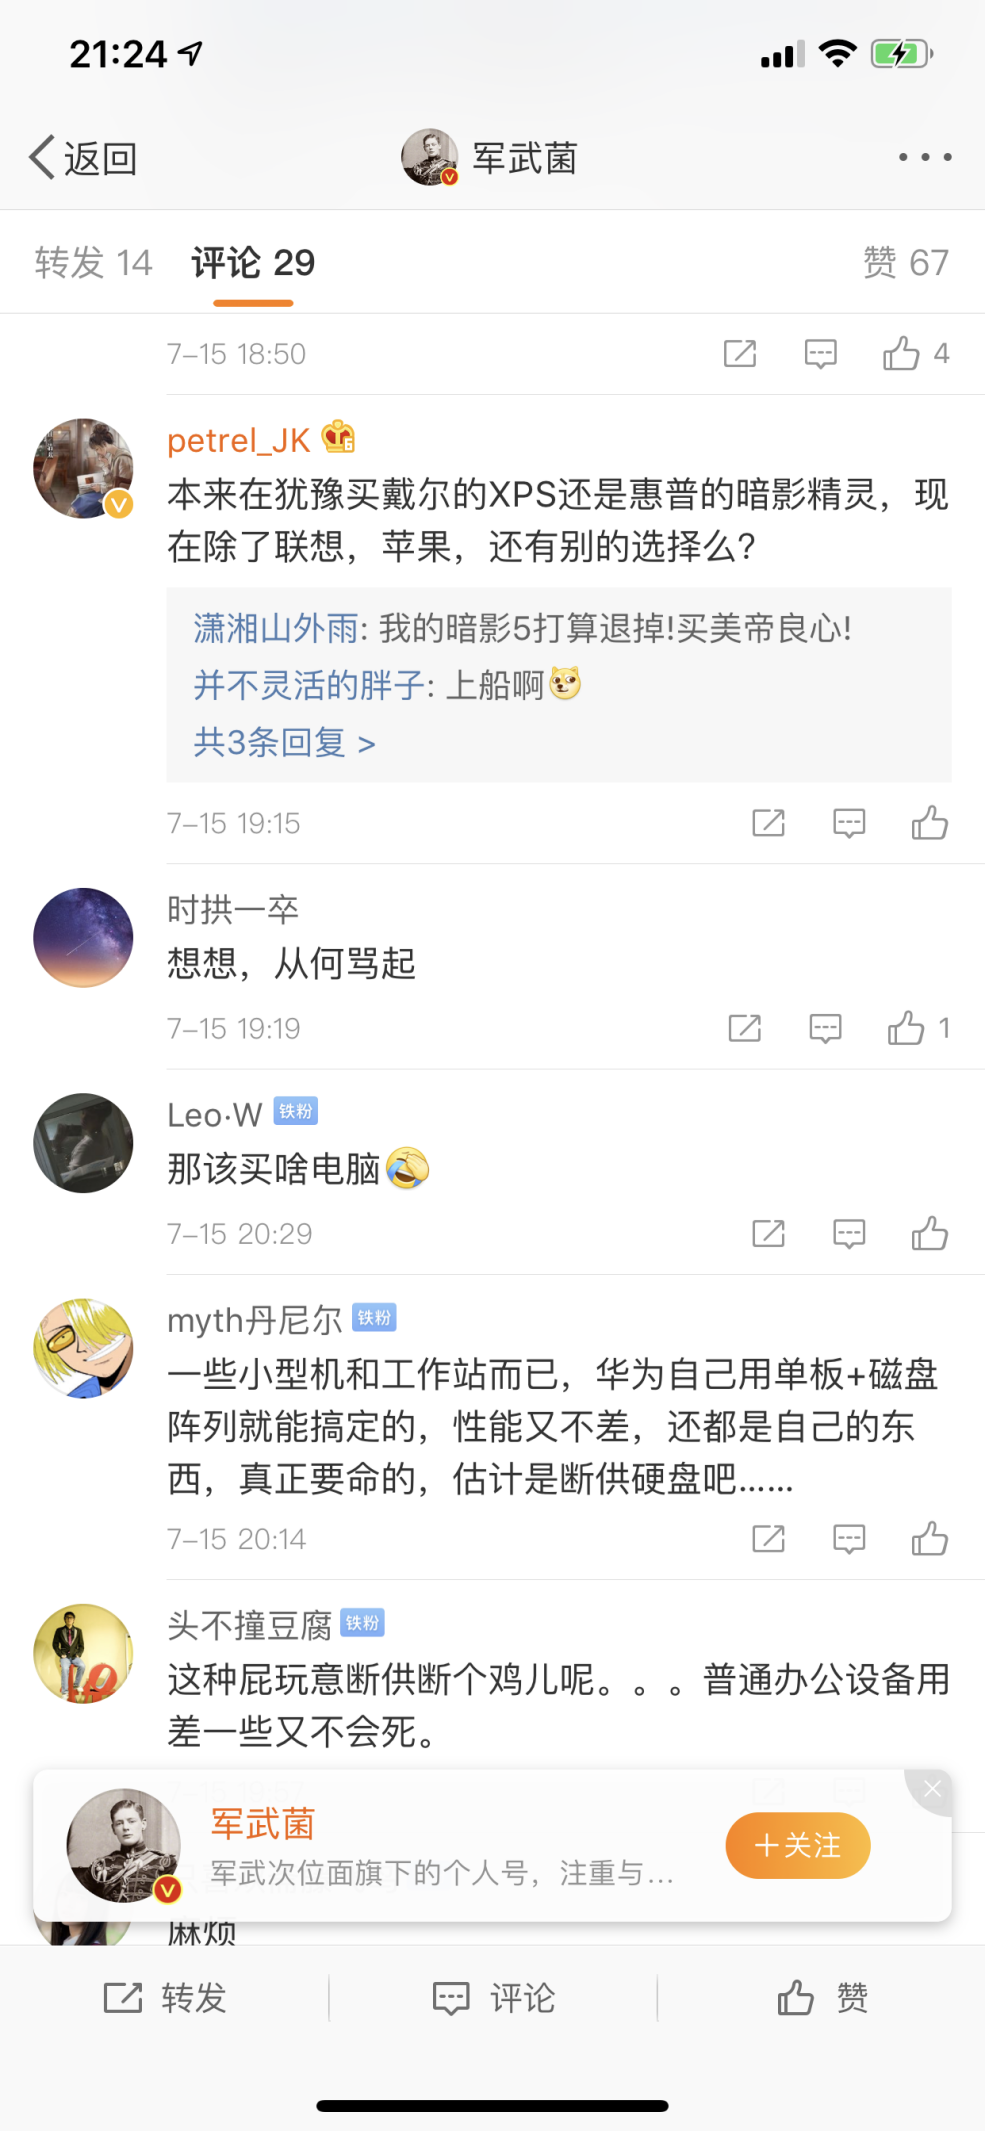Image resolution: width=985 pixels, height=2131 pixels.
Task: Switch to the 转发 14 tab
Action: click(93, 263)
